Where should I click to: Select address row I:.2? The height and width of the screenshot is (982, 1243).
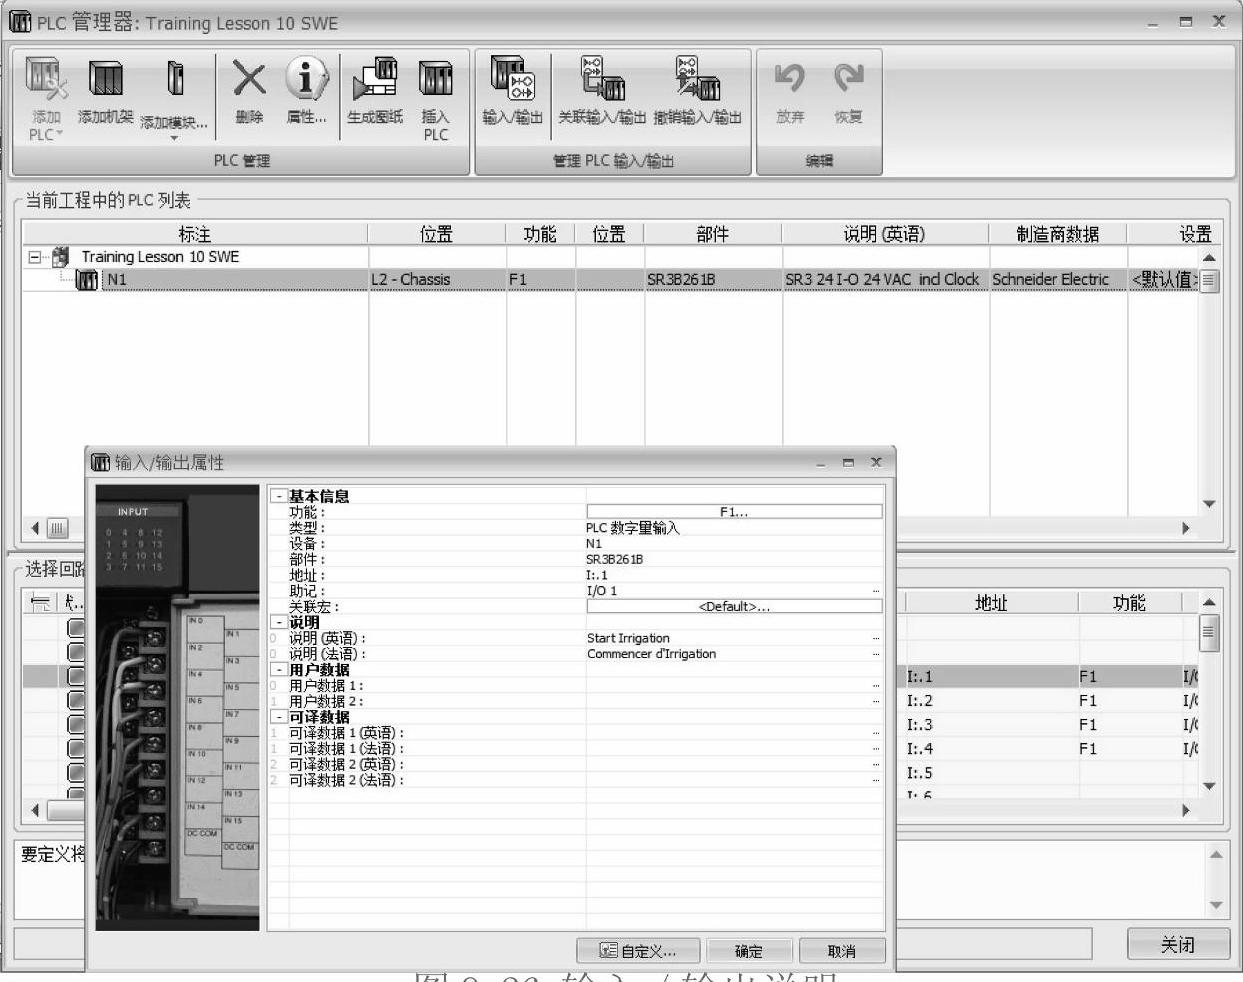pyautogui.click(x=1050, y=701)
